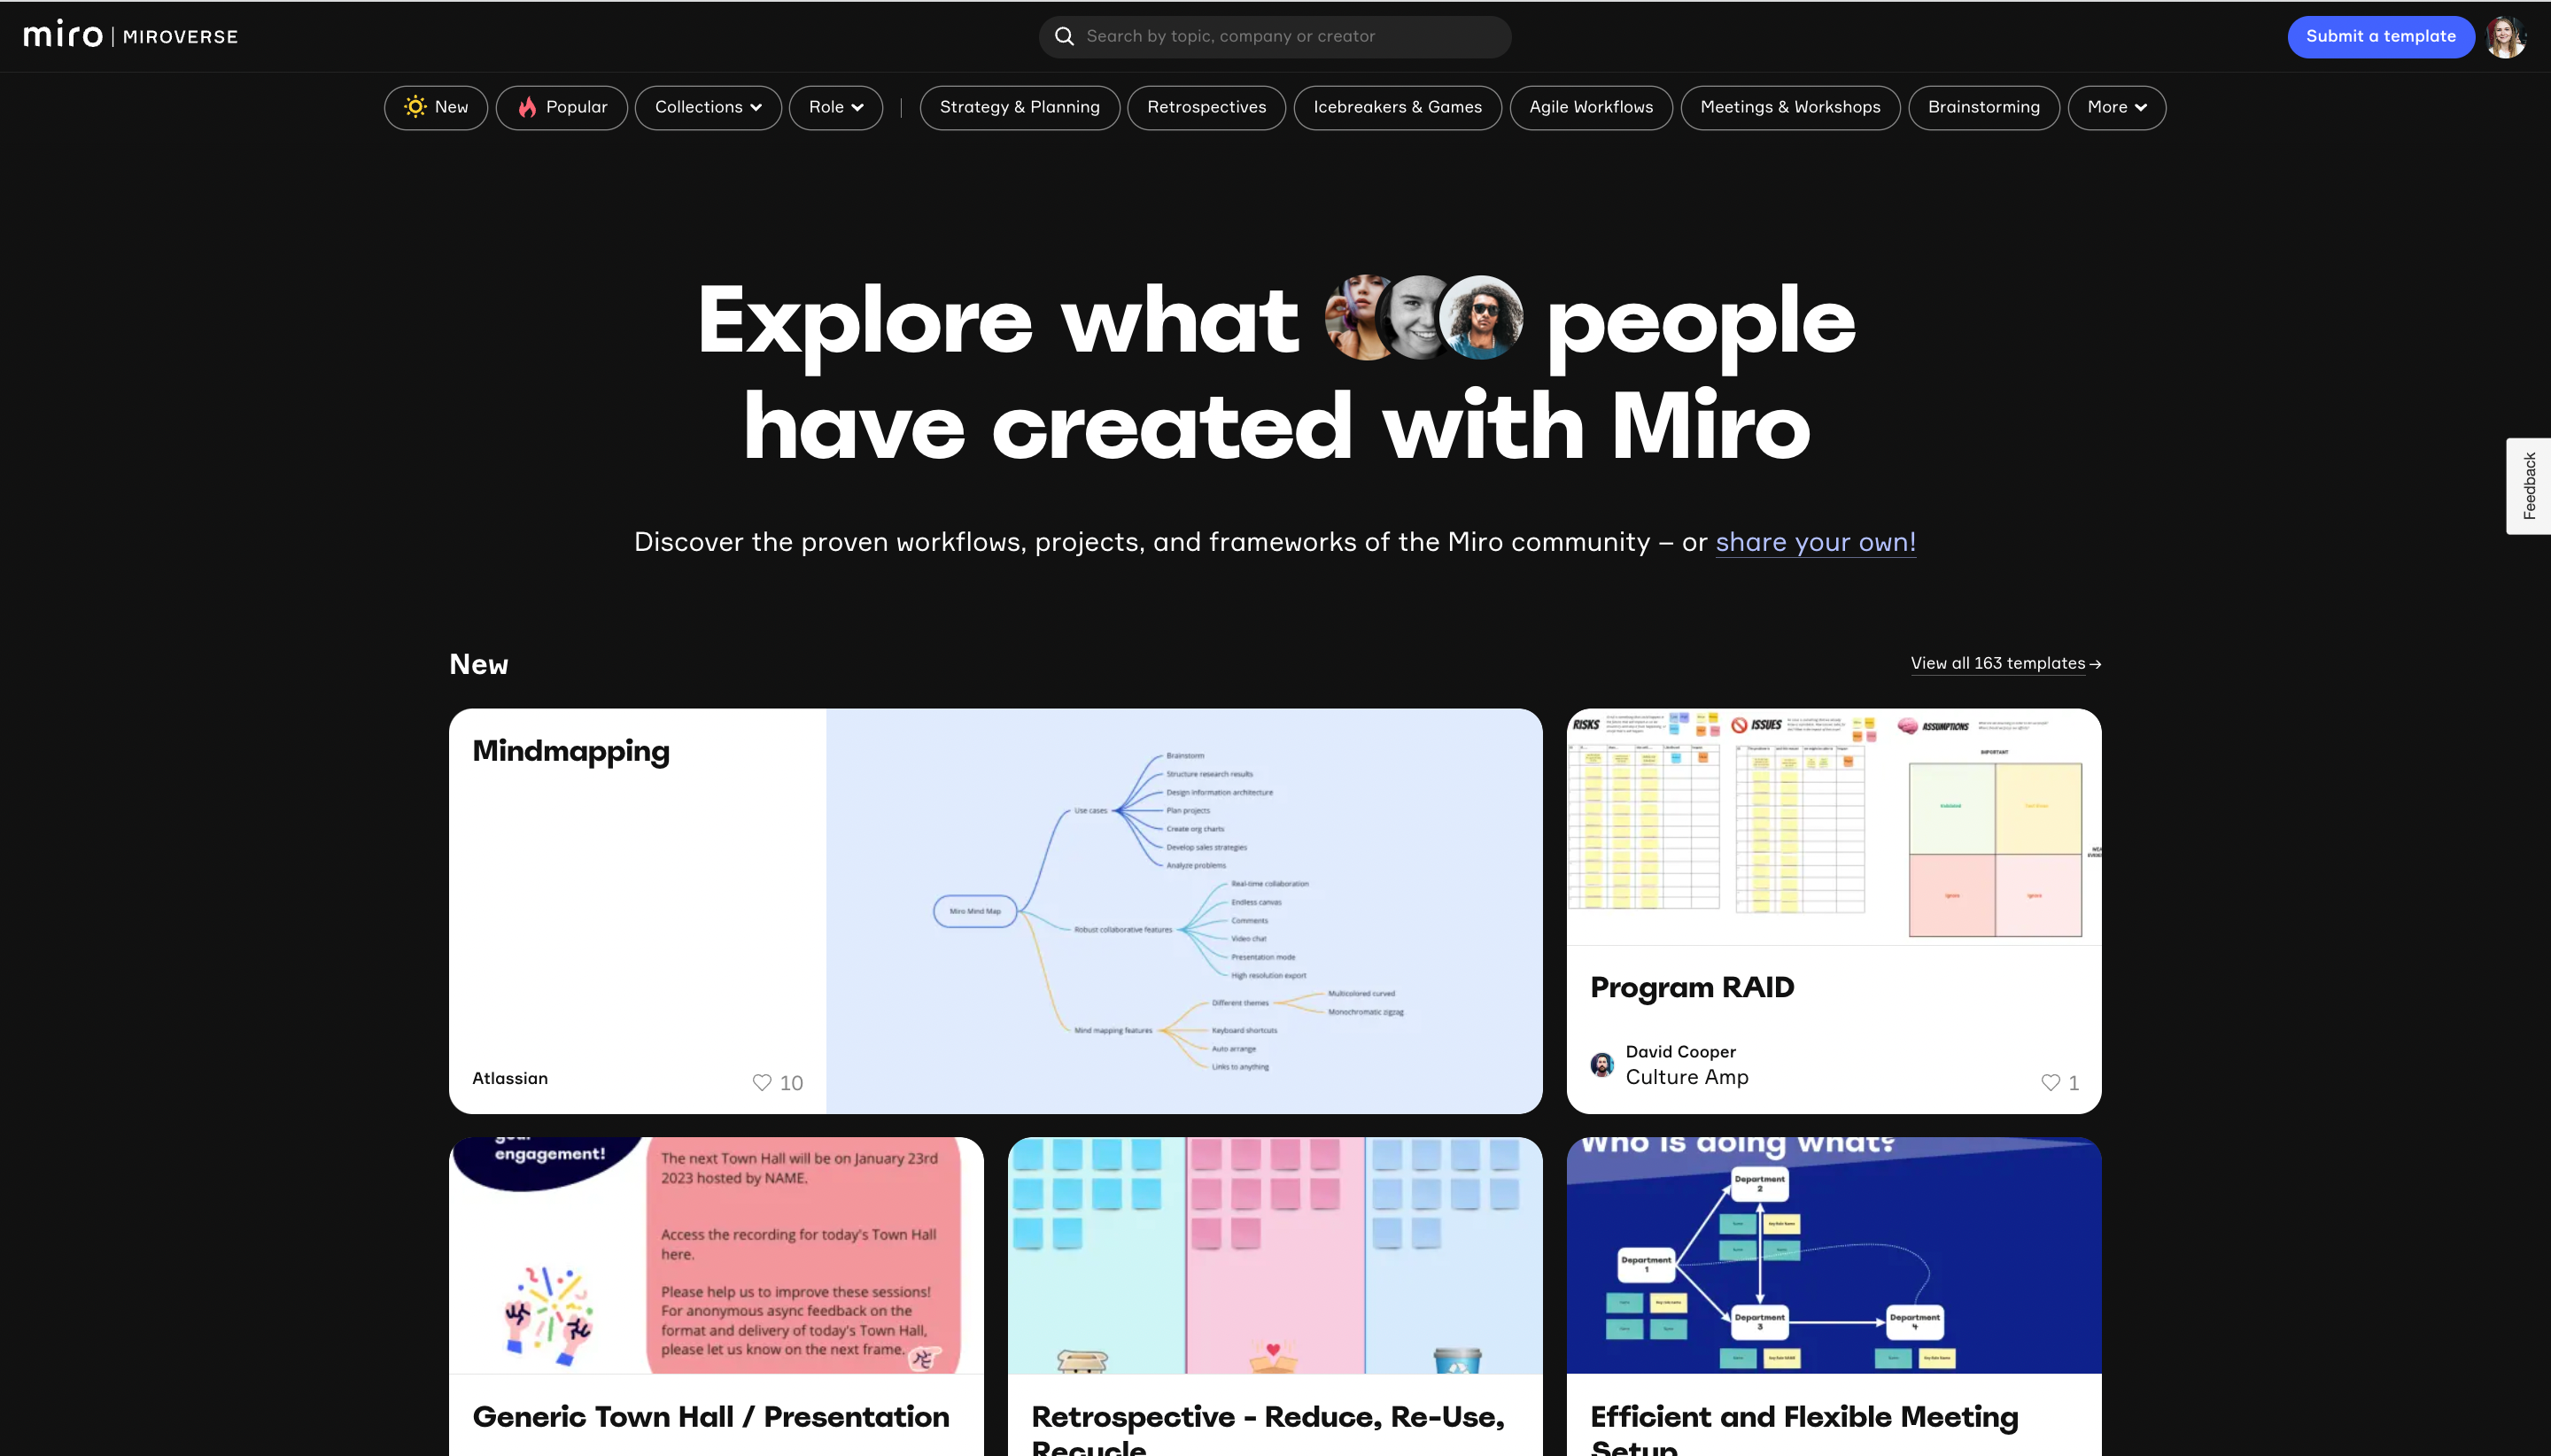Like the Mindmapping template heart
Image resolution: width=2551 pixels, height=1456 pixels.
(x=762, y=1082)
